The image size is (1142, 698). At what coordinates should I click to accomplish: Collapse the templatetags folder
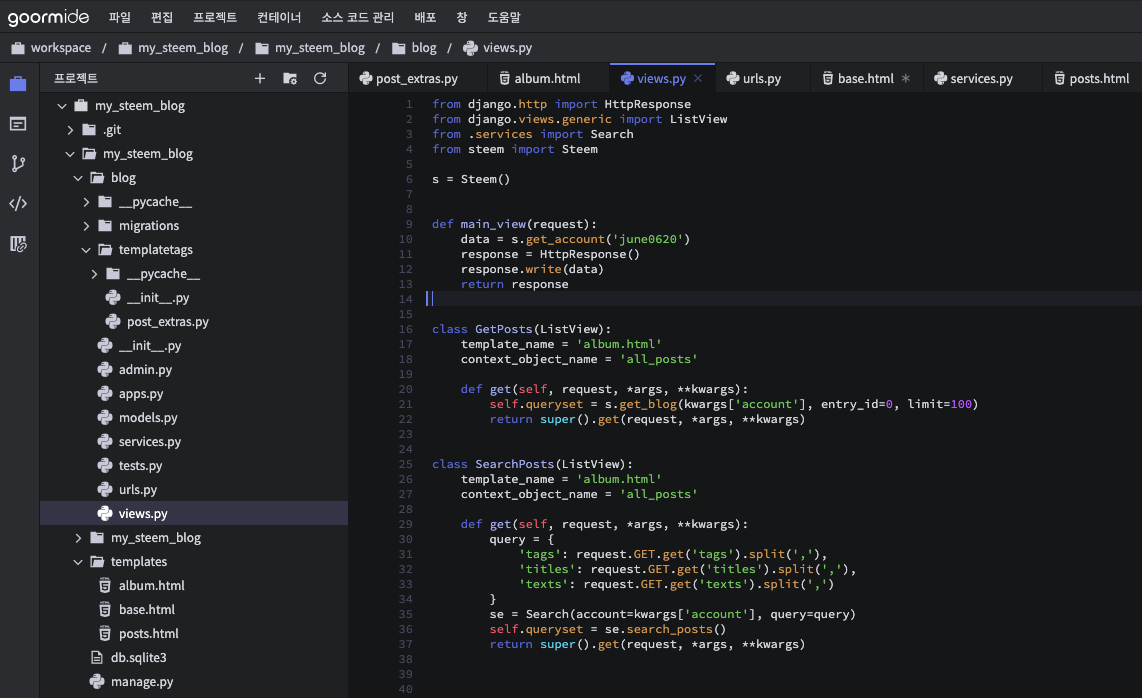click(x=87, y=250)
